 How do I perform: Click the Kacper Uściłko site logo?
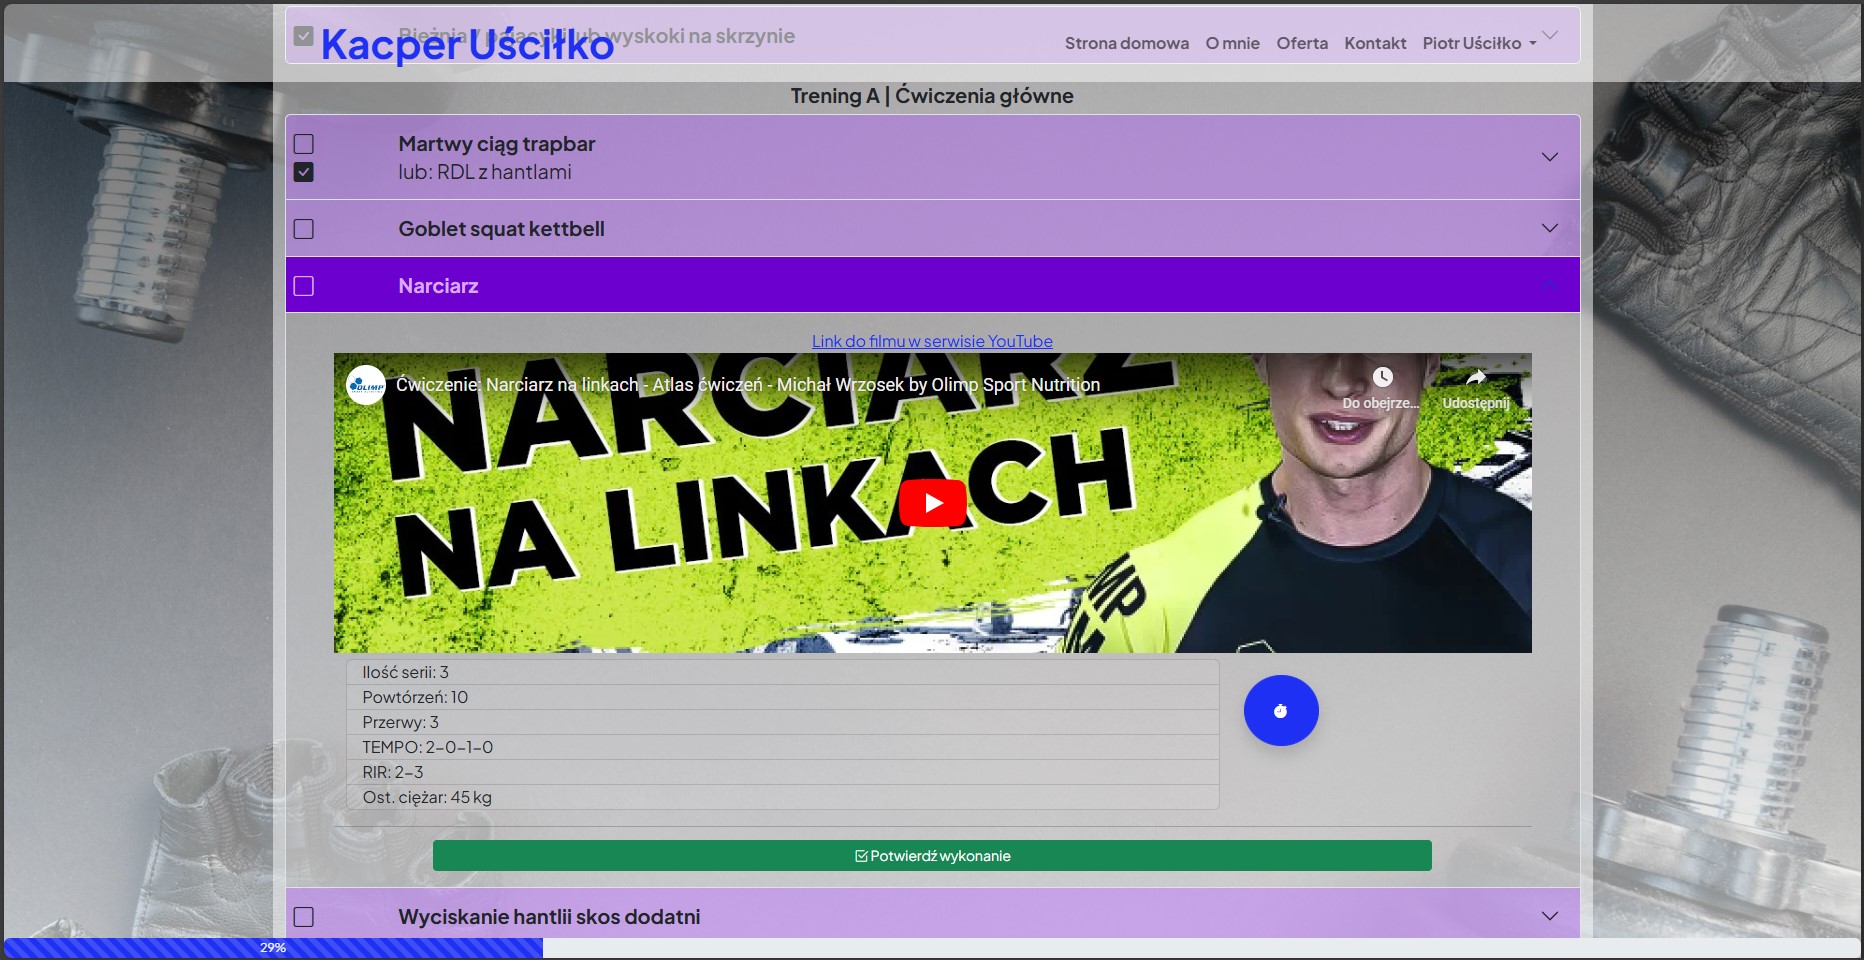tap(467, 45)
